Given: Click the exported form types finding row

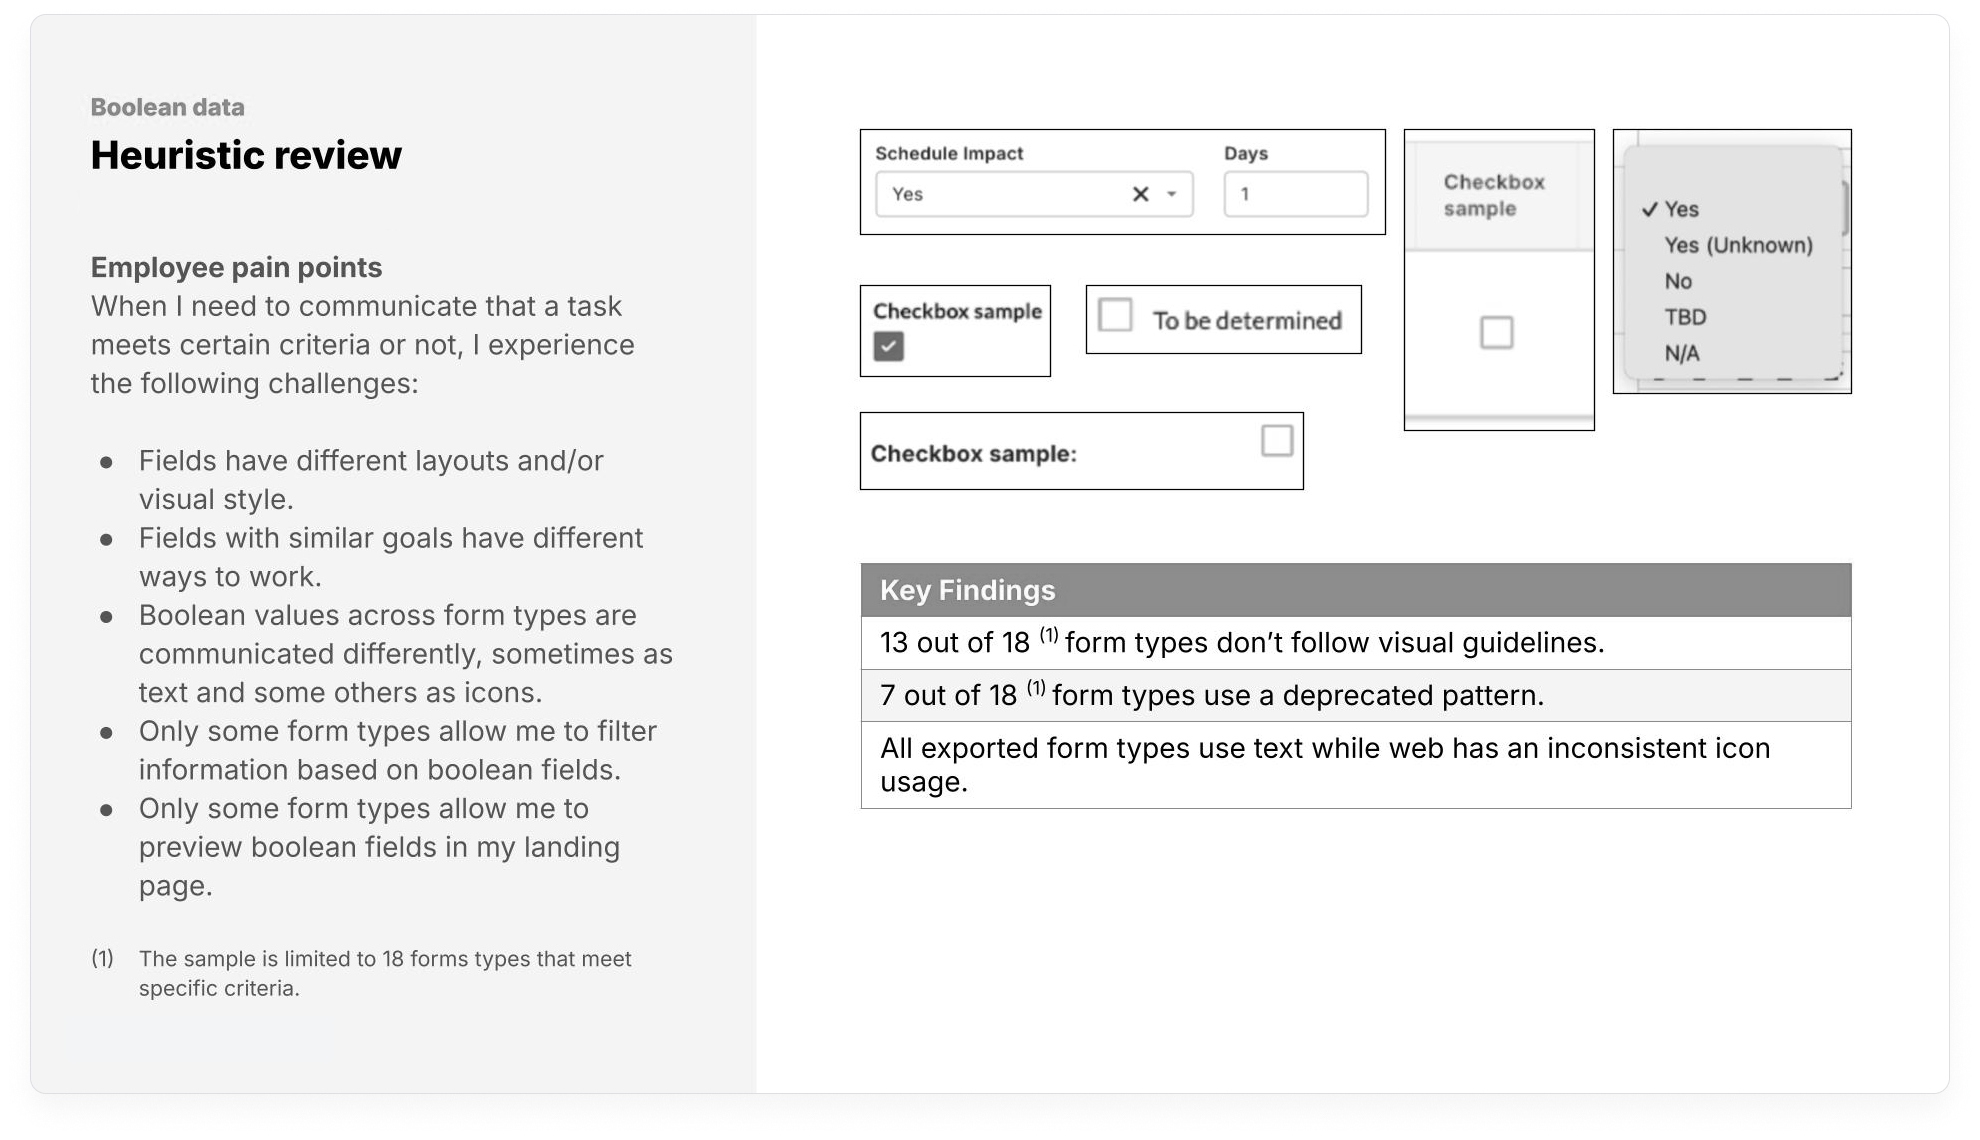Looking at the screenshot, I should point(1355,765).
